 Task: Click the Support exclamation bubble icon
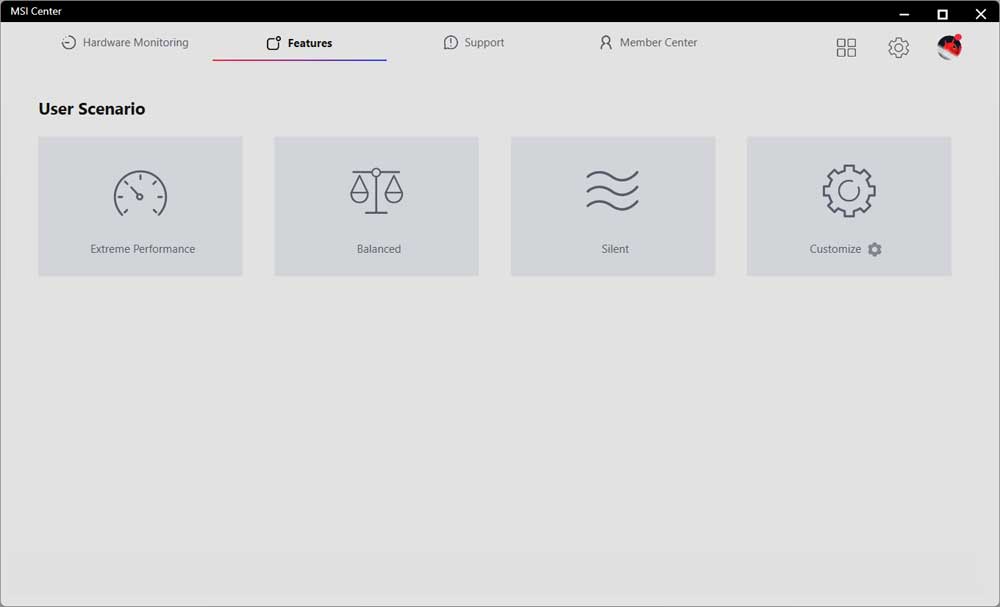[x=451, y=43]
